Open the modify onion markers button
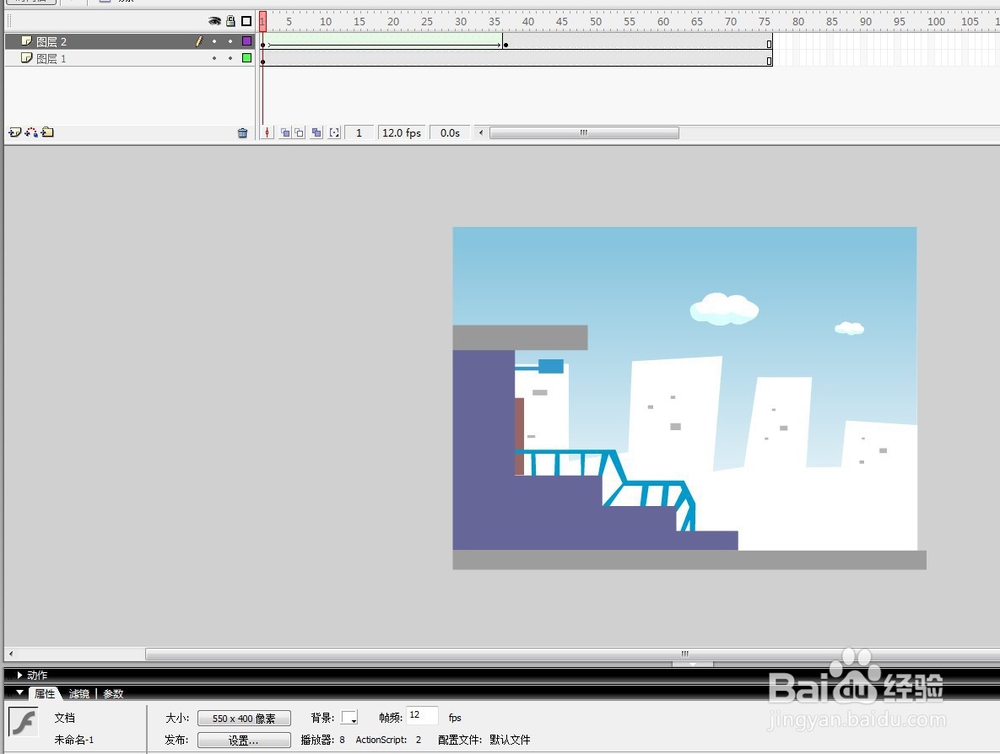The width and height of the screenshot is (1000, 754). 334,133
